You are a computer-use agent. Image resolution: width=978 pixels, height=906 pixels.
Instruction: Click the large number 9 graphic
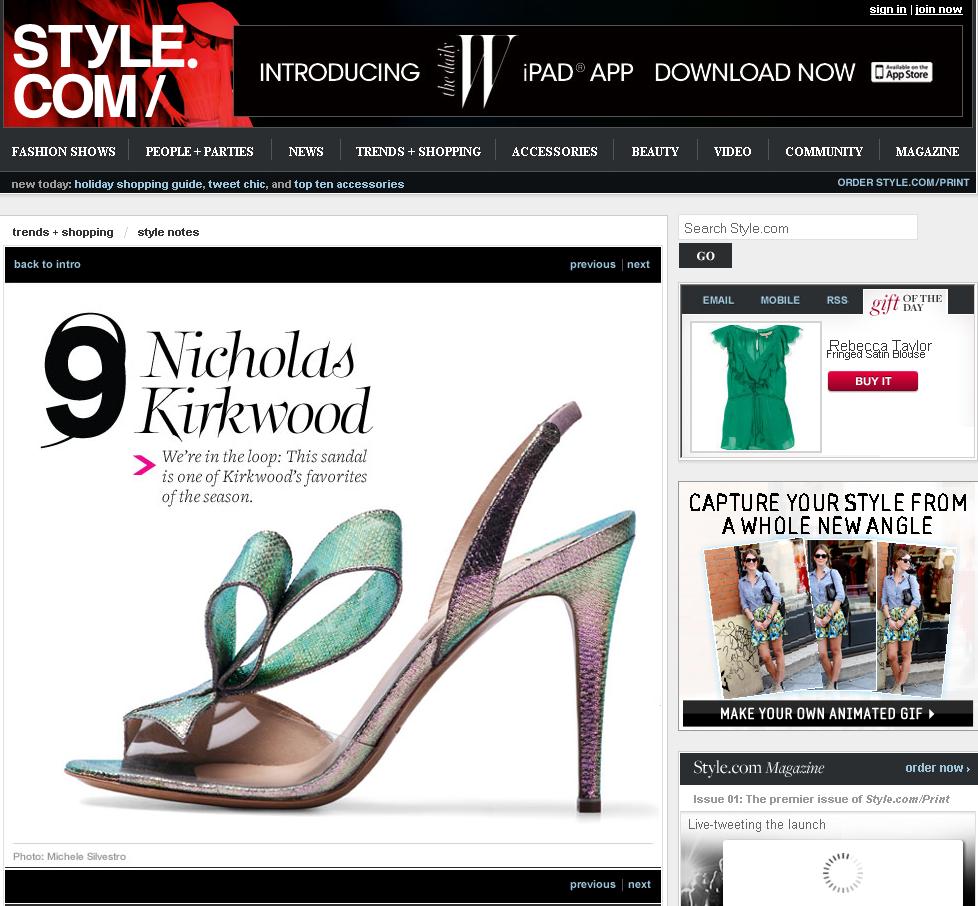[x=87, y=378]
